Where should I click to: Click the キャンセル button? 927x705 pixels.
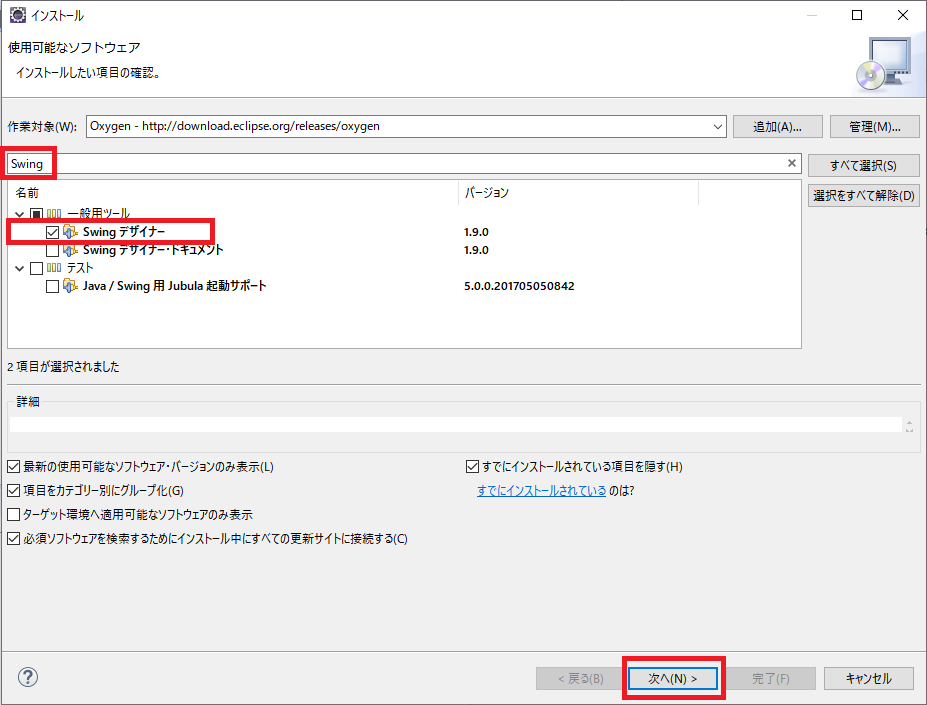pos(868,678)
